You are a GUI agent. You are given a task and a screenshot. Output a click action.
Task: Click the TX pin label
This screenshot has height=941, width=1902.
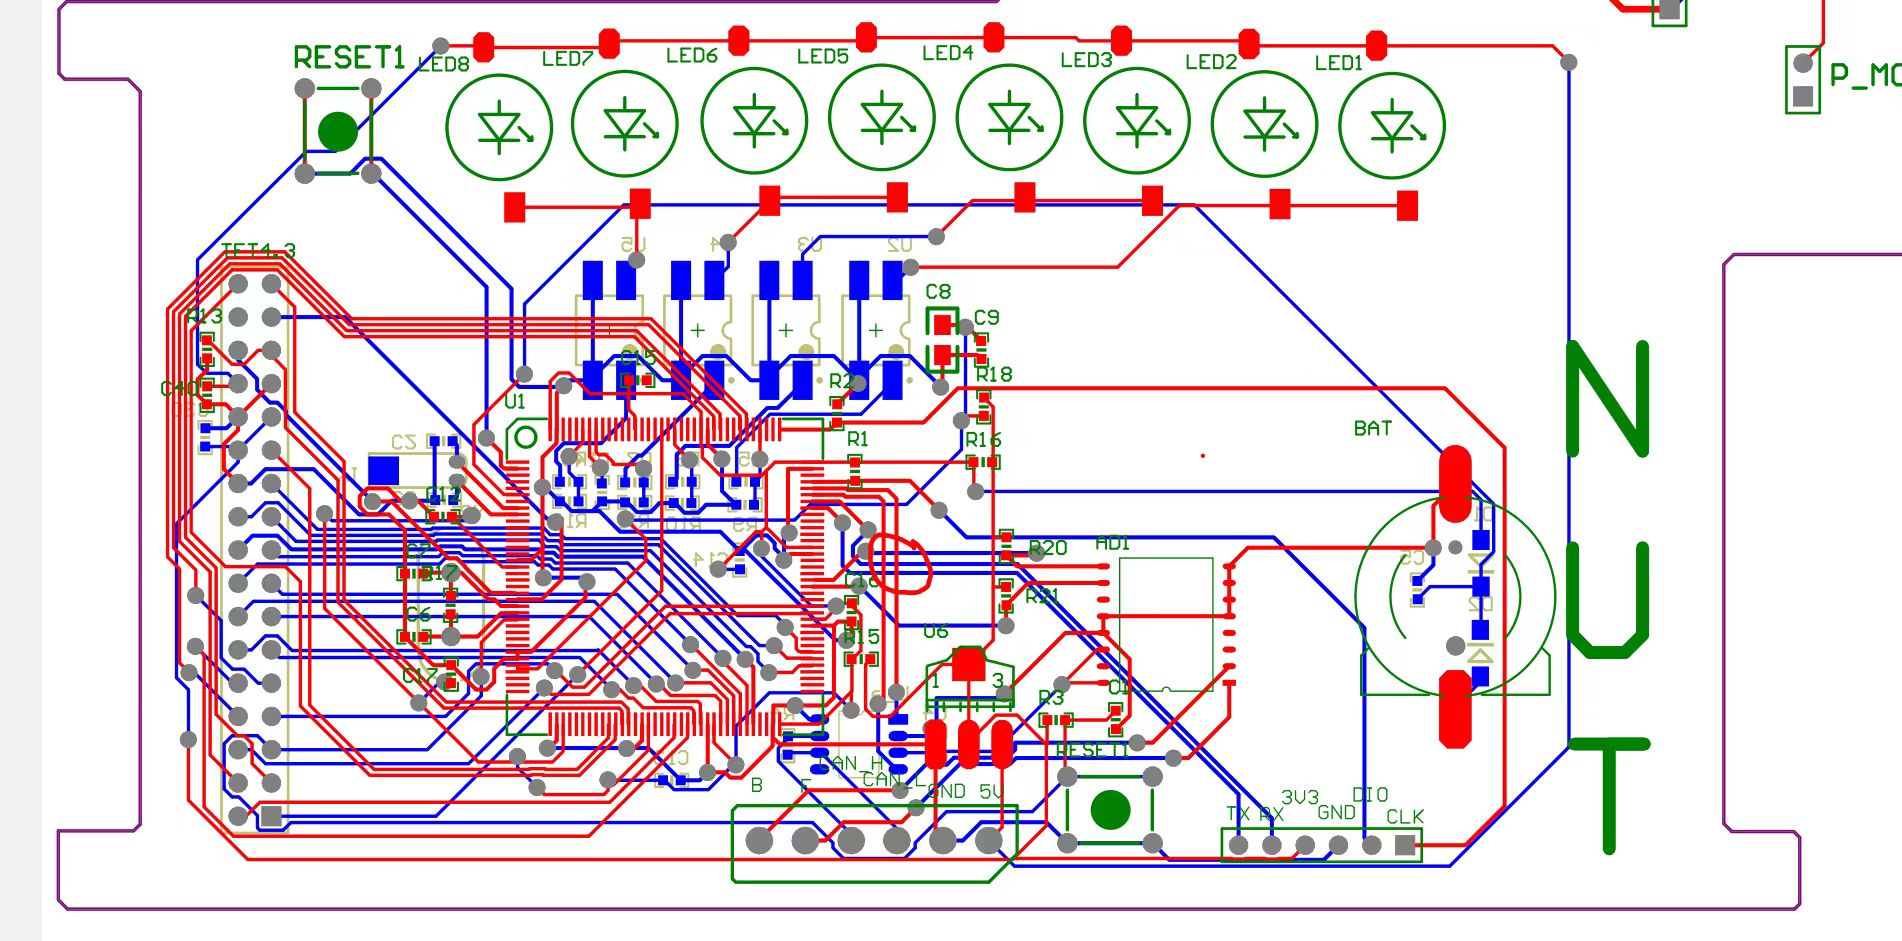point(1238,814)
